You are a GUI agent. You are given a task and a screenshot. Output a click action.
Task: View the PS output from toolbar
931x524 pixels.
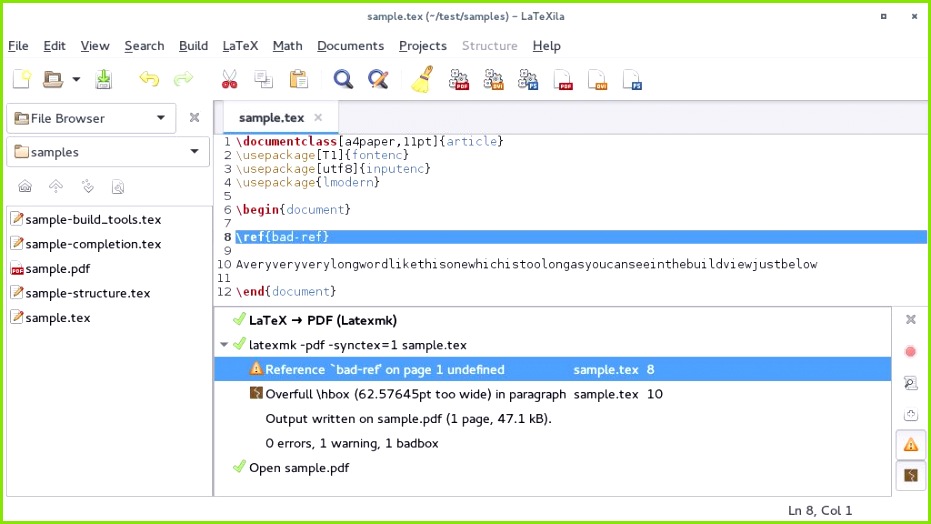(632, 79)
